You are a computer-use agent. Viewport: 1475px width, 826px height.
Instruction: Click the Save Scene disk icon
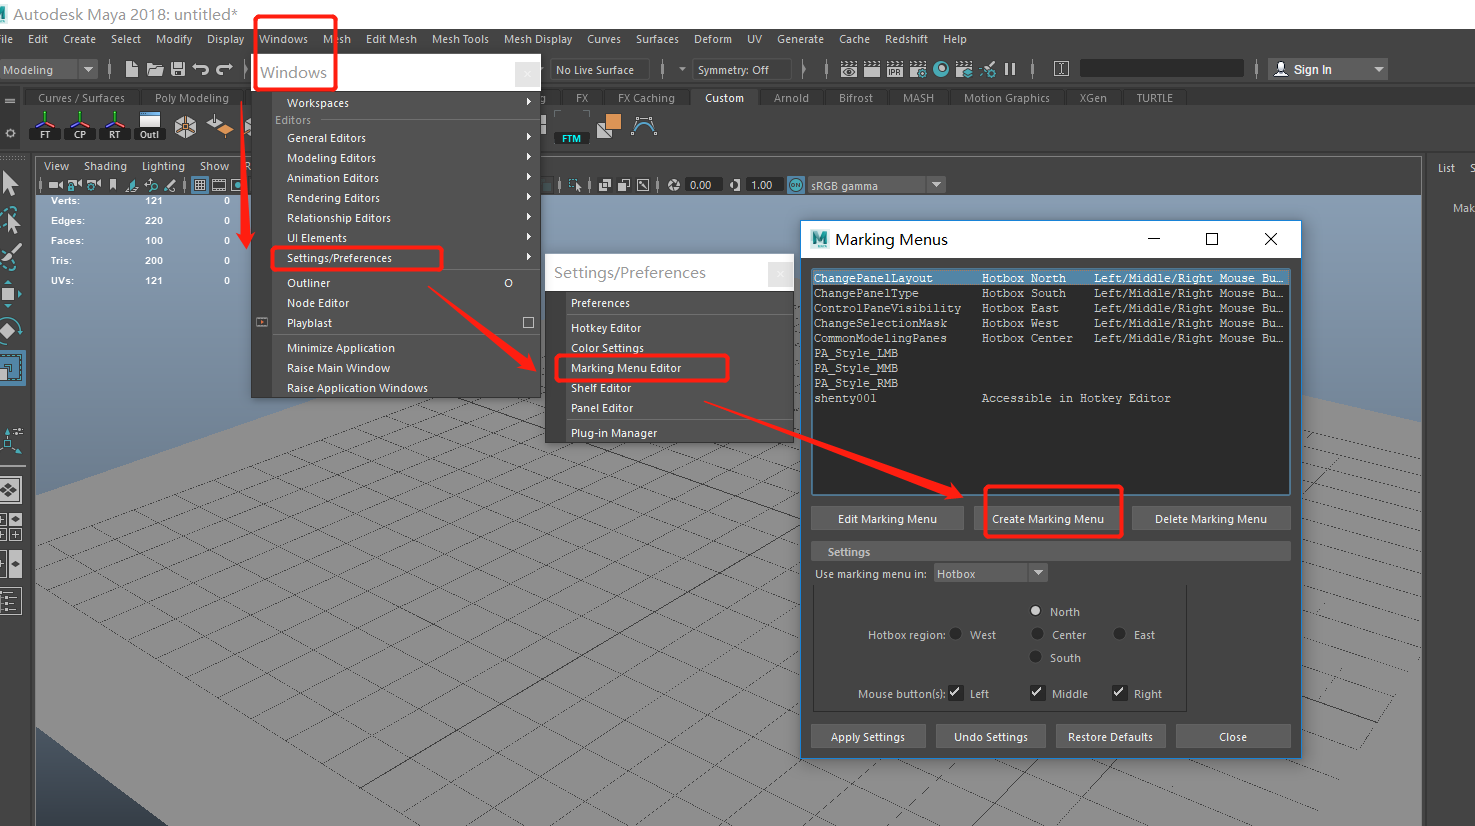click(x=178, y=69)
